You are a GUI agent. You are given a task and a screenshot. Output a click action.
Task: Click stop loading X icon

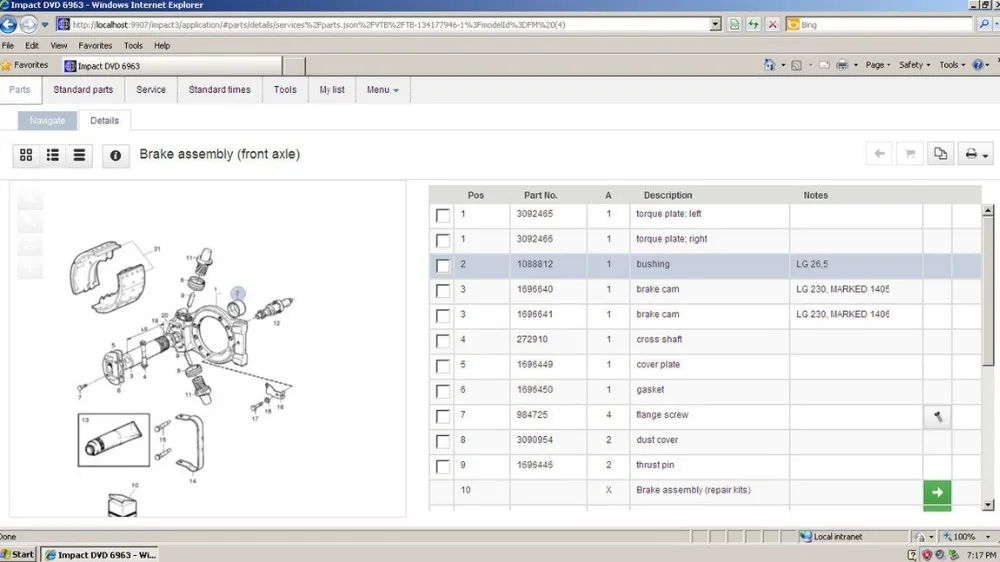click(x=772, y=24)
